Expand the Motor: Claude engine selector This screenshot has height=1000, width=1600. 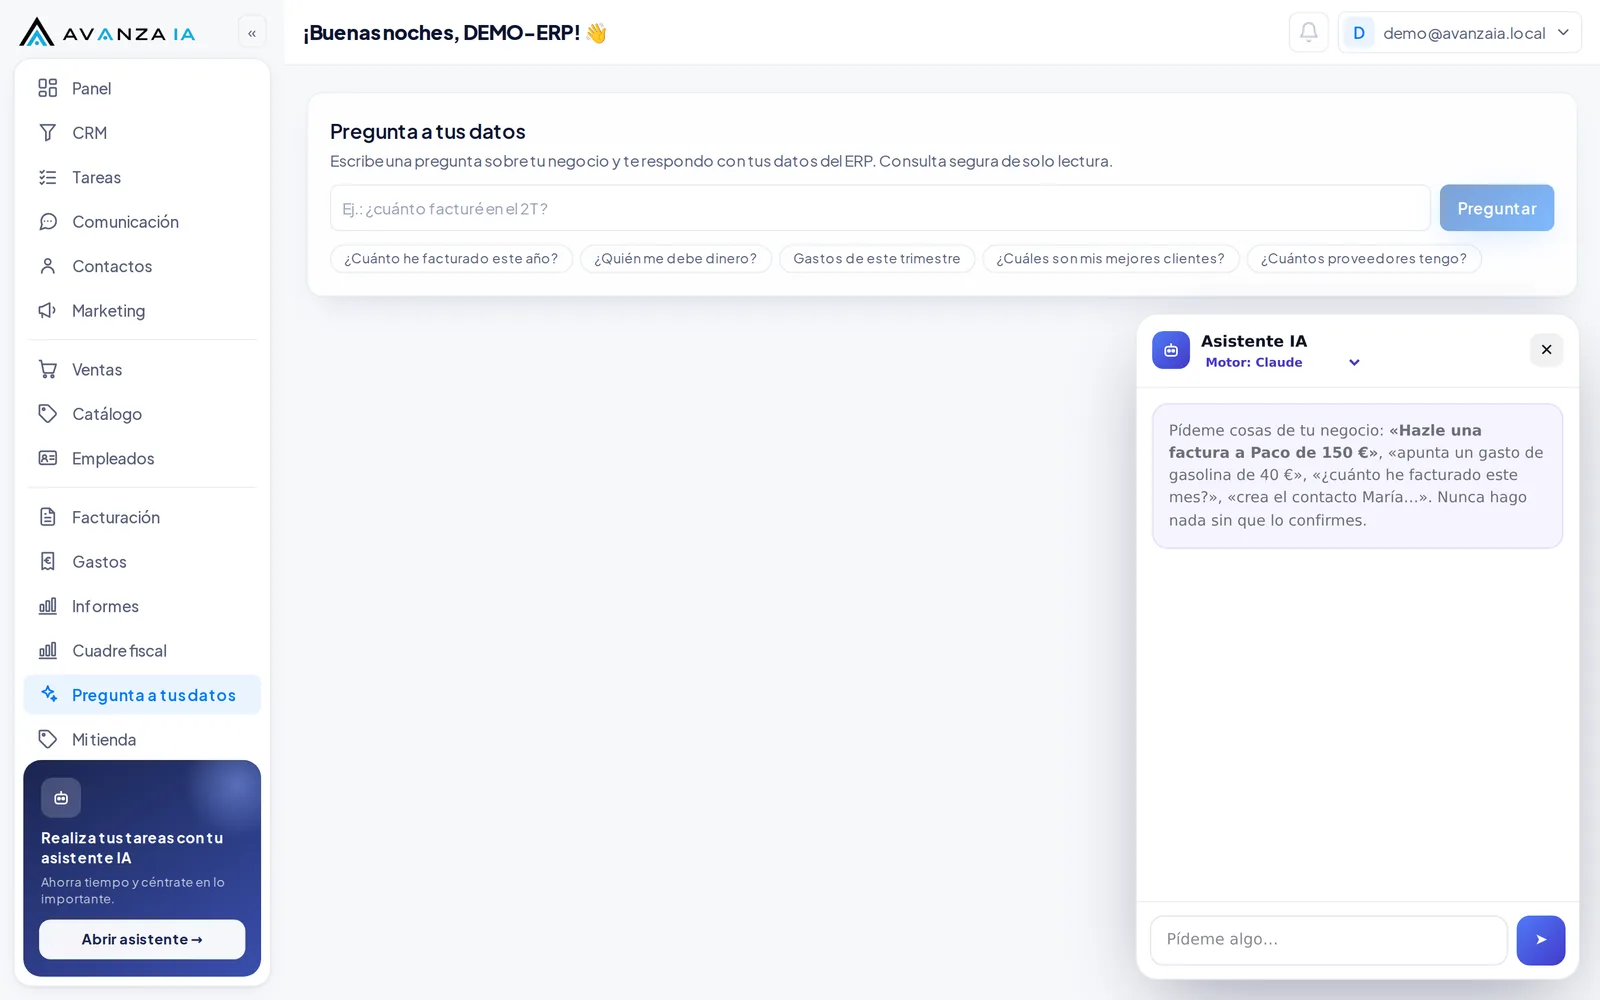(1282, 363)
